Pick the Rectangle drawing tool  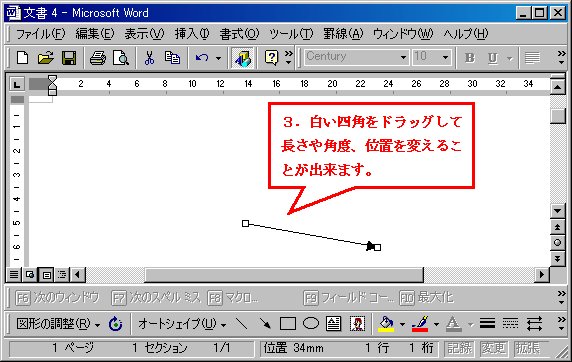[288, 324]
